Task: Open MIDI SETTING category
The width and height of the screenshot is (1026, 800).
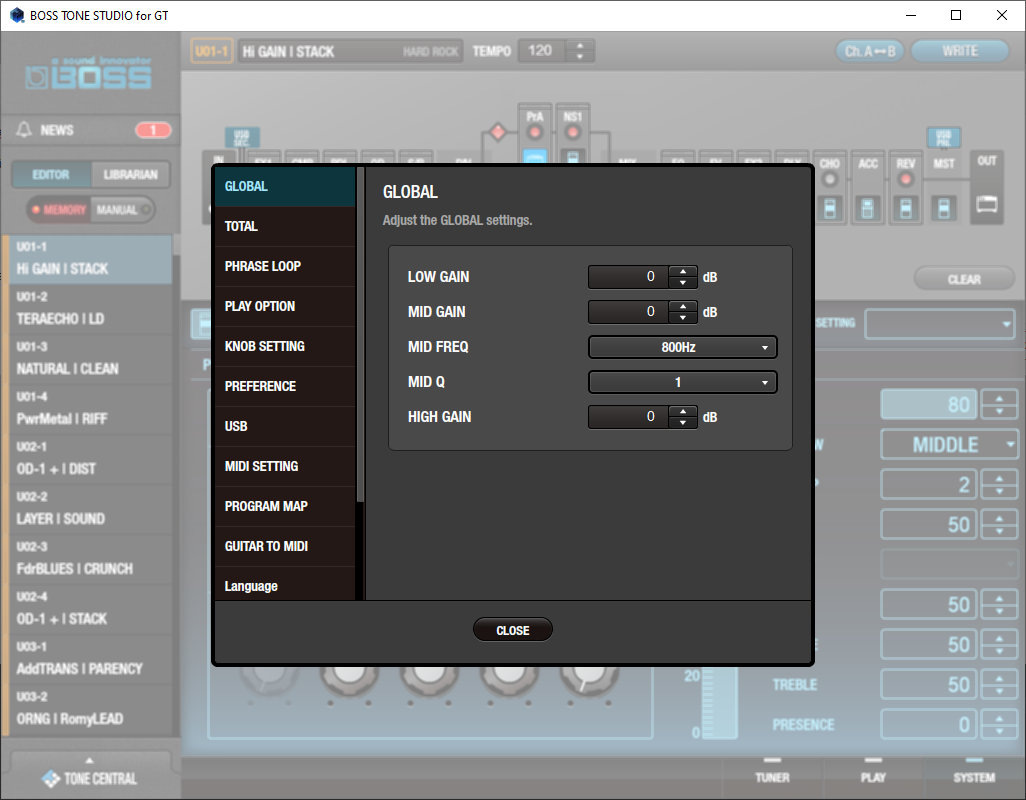Action: click(285, 466)
